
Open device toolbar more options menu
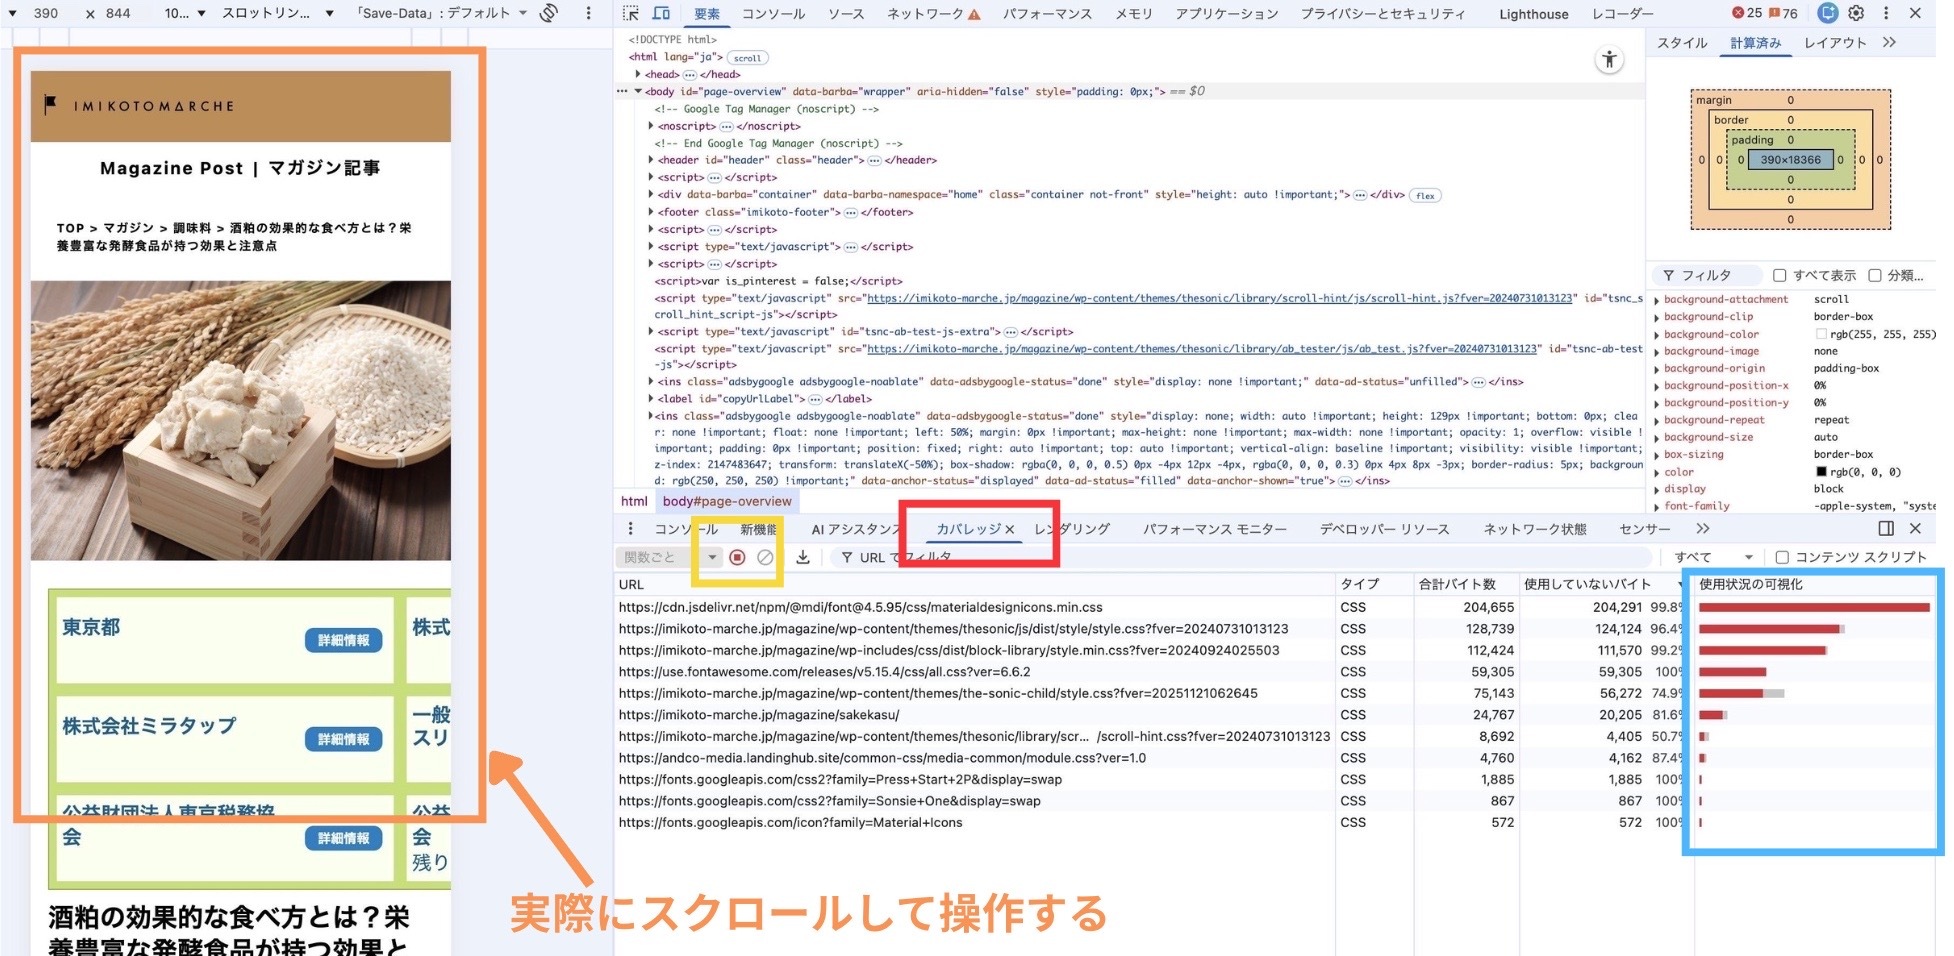[588, 13]
